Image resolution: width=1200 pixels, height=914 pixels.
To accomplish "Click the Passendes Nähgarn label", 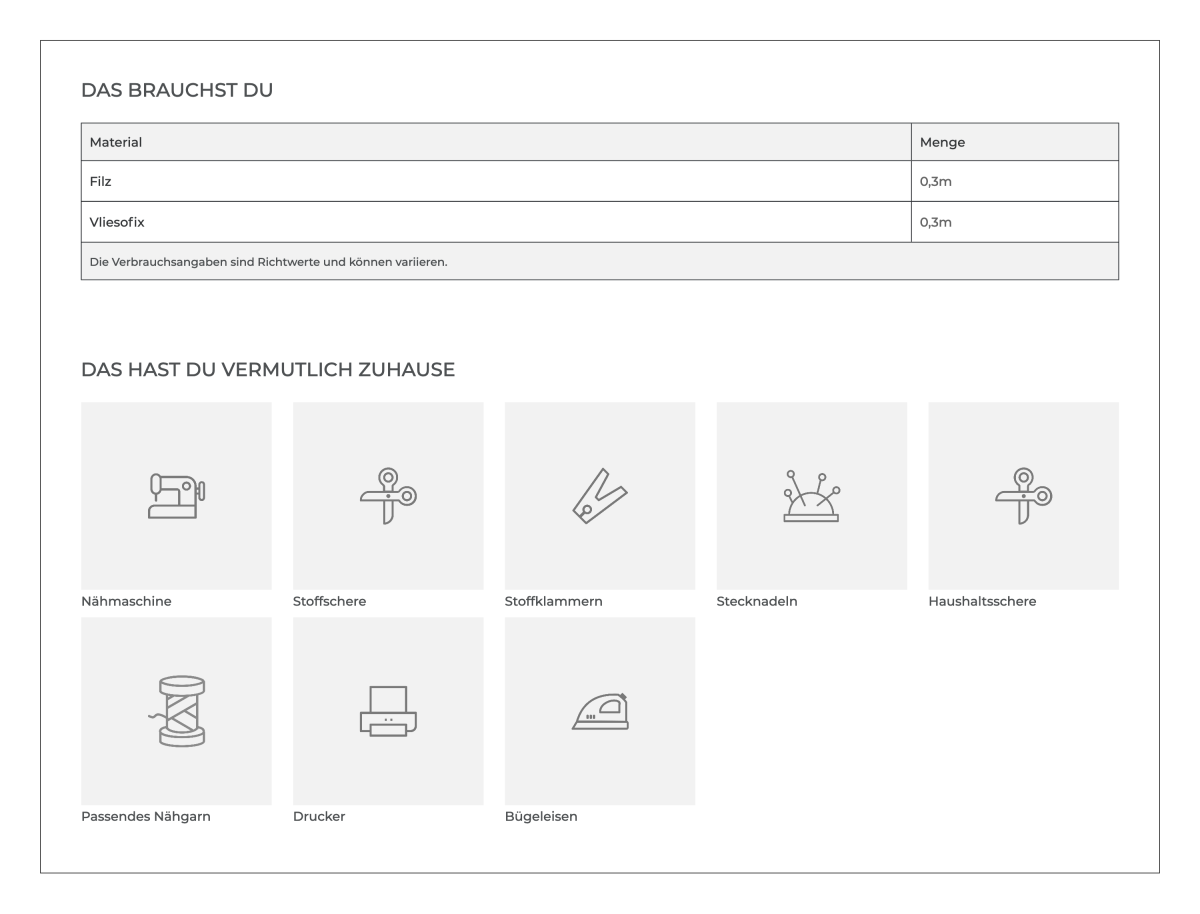I will [146, 817].
